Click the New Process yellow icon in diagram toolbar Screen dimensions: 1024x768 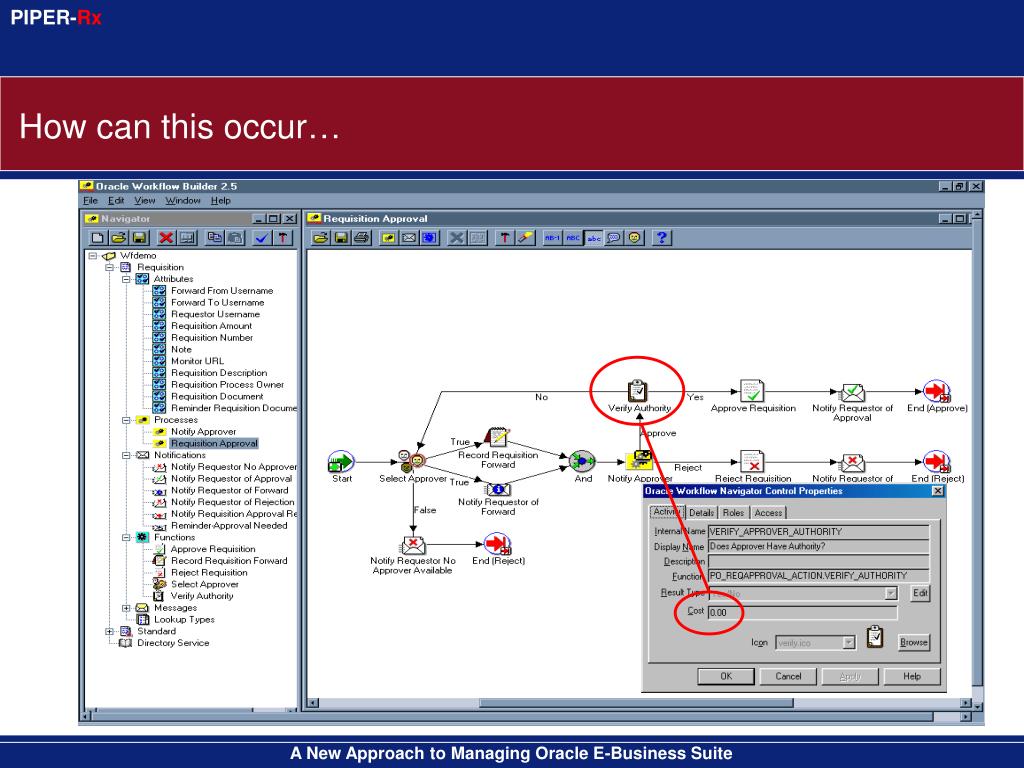pos(389,238)
